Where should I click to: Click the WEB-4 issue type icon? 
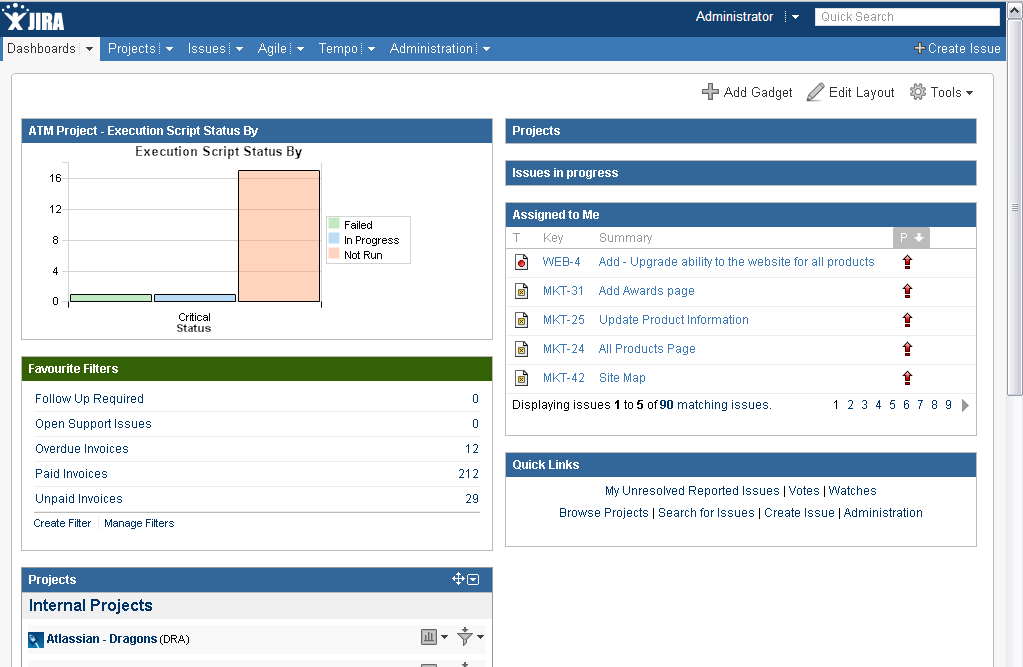click(521, 262)
